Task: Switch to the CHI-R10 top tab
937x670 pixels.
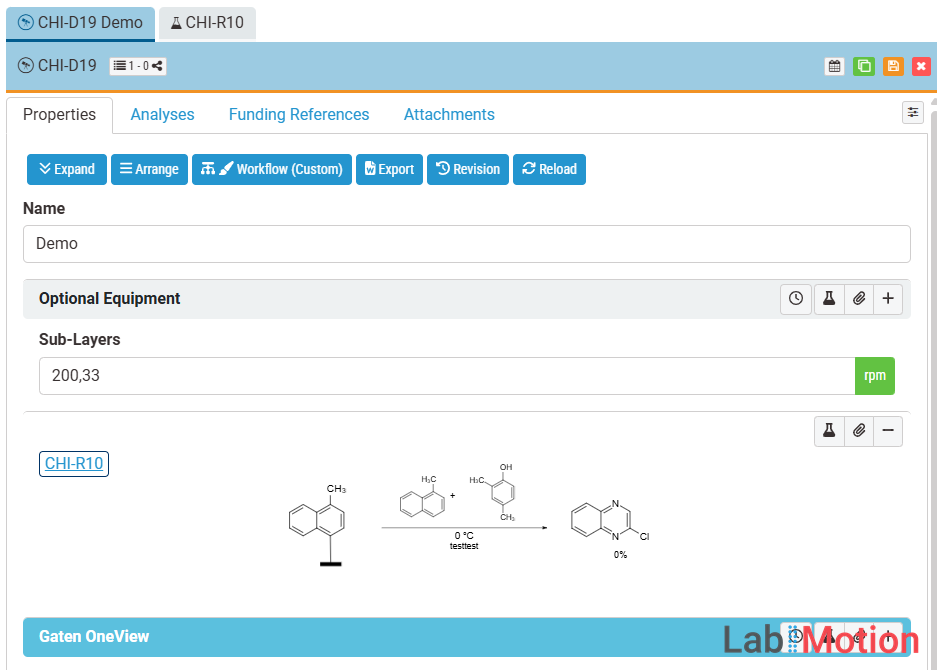Action: [207, 22]
